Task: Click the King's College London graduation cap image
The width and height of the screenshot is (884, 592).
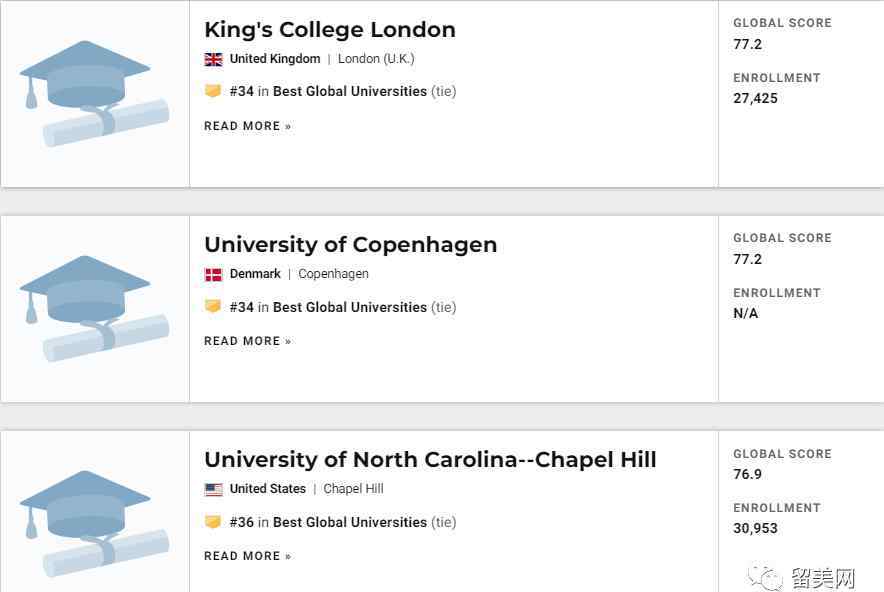Action: [x=94, y=94]
